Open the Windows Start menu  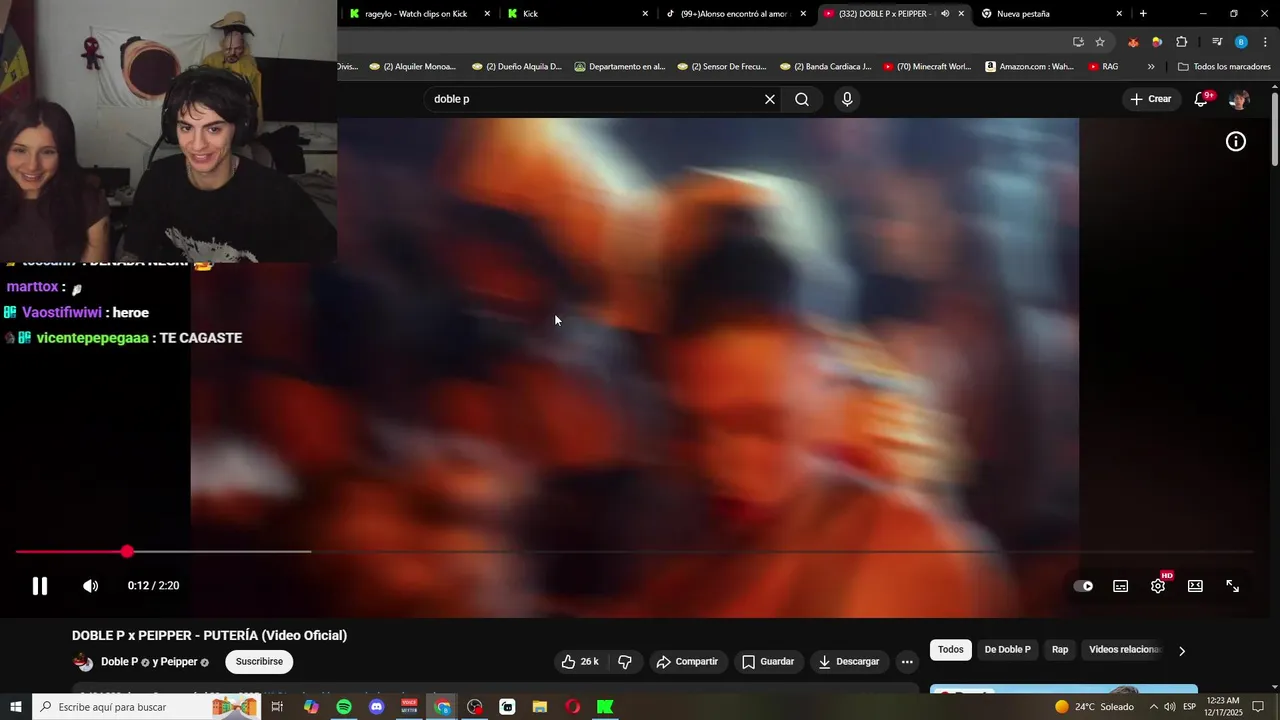[x=15, y=707]
